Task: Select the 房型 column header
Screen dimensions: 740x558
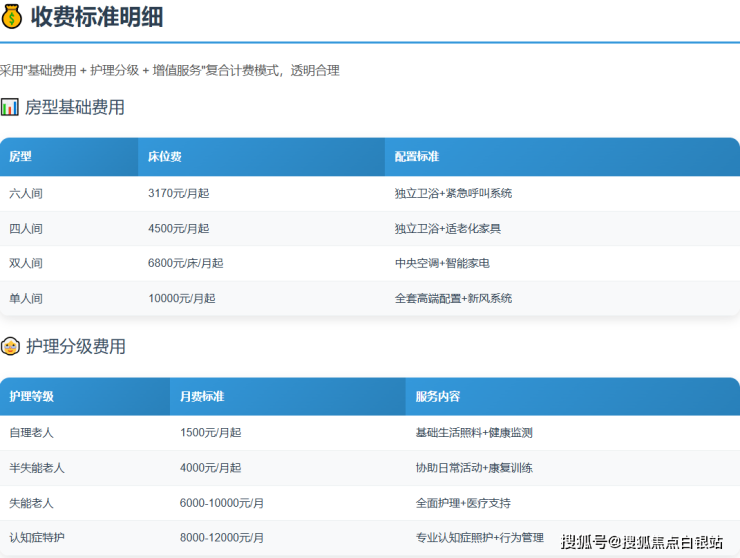Action: [x=21, y=157]
